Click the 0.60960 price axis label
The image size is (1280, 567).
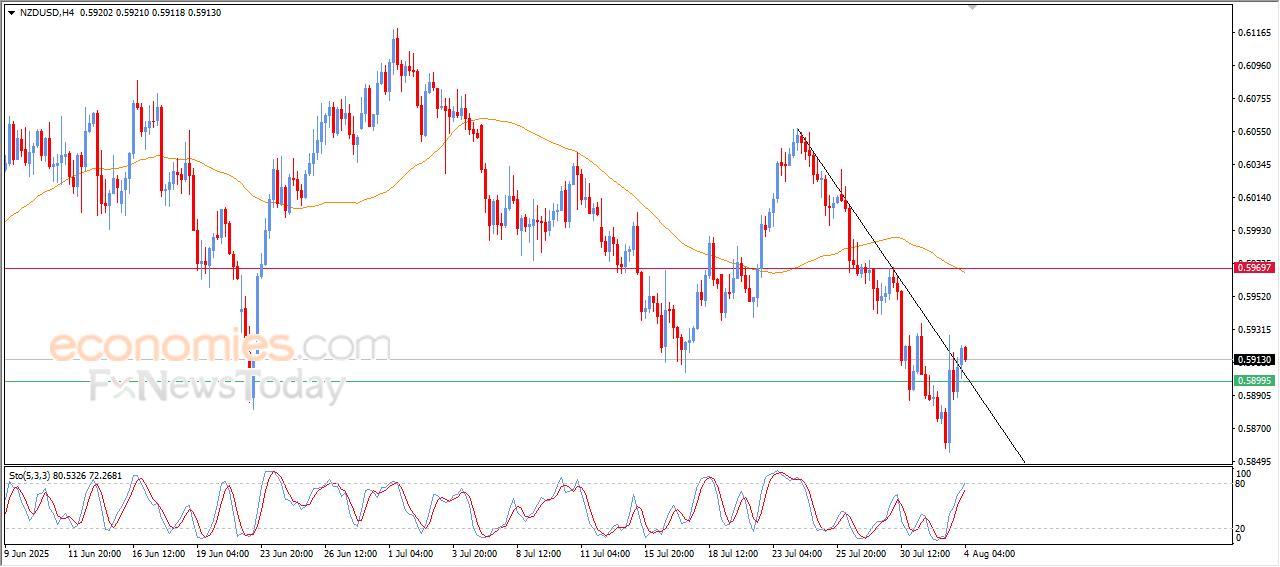click(x=1254, y=66)
